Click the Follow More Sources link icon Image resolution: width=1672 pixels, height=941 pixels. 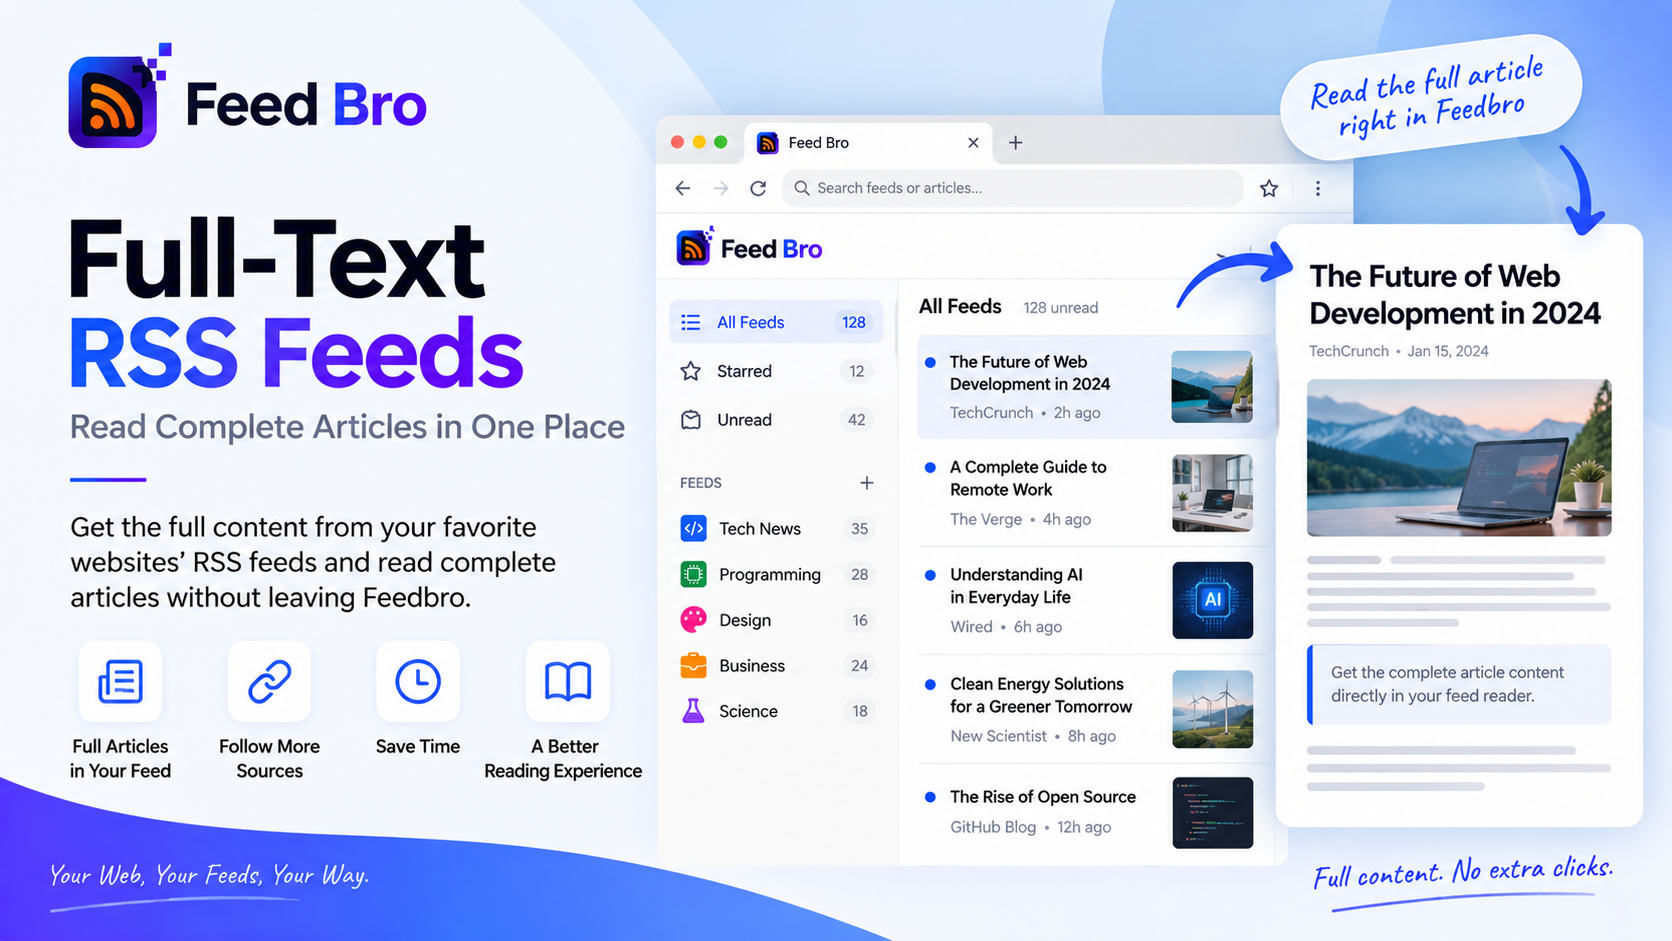pos(269,682)
